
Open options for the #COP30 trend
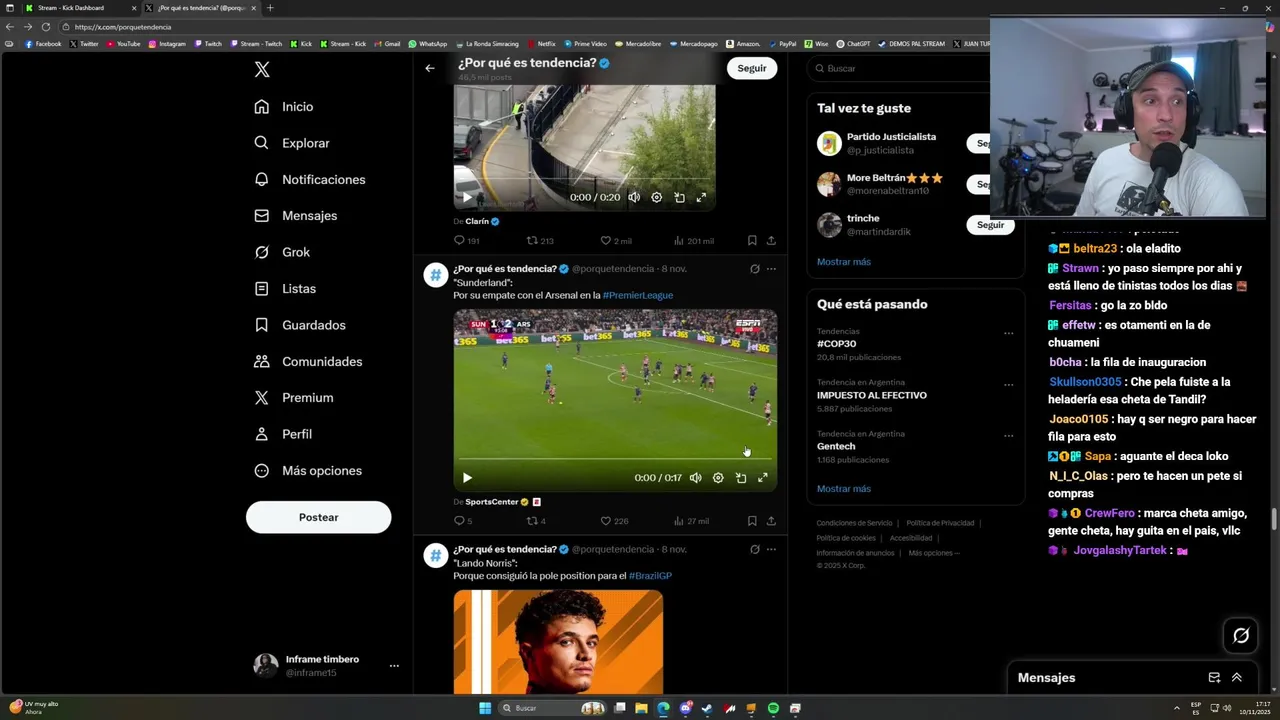click(x=1008, y=333)
